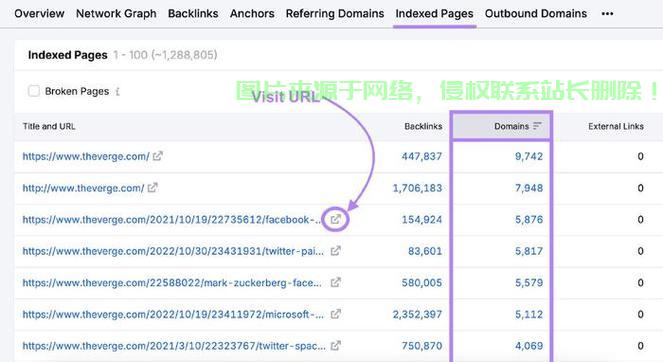Click domains value 7,948
Image resolution: width=663 pixels, height=362 pixels.
(529, 188)
